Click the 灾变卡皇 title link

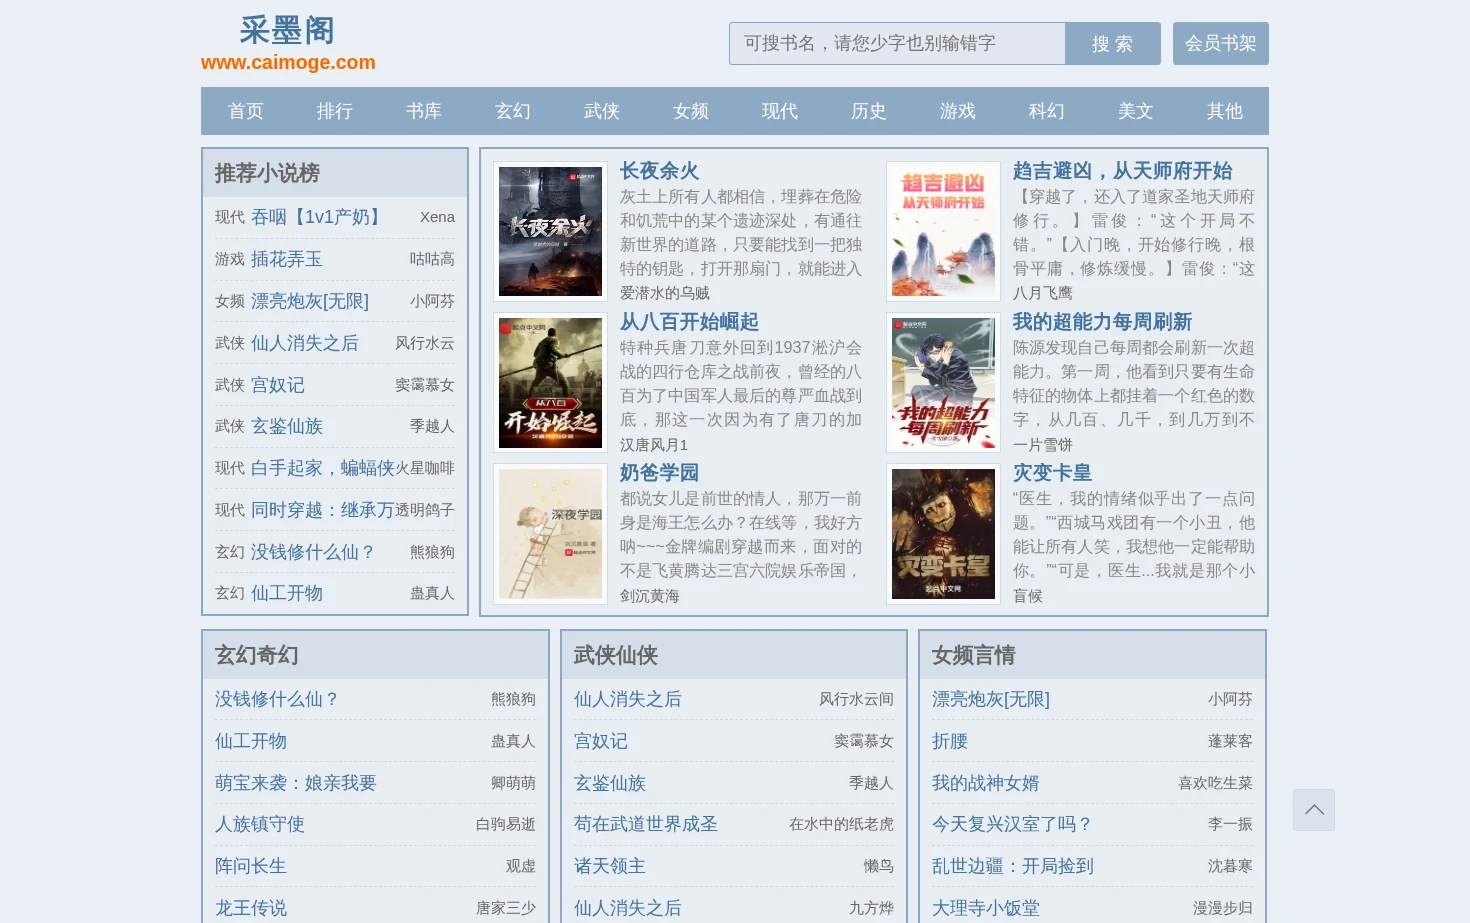click(x=1053, y=473)
